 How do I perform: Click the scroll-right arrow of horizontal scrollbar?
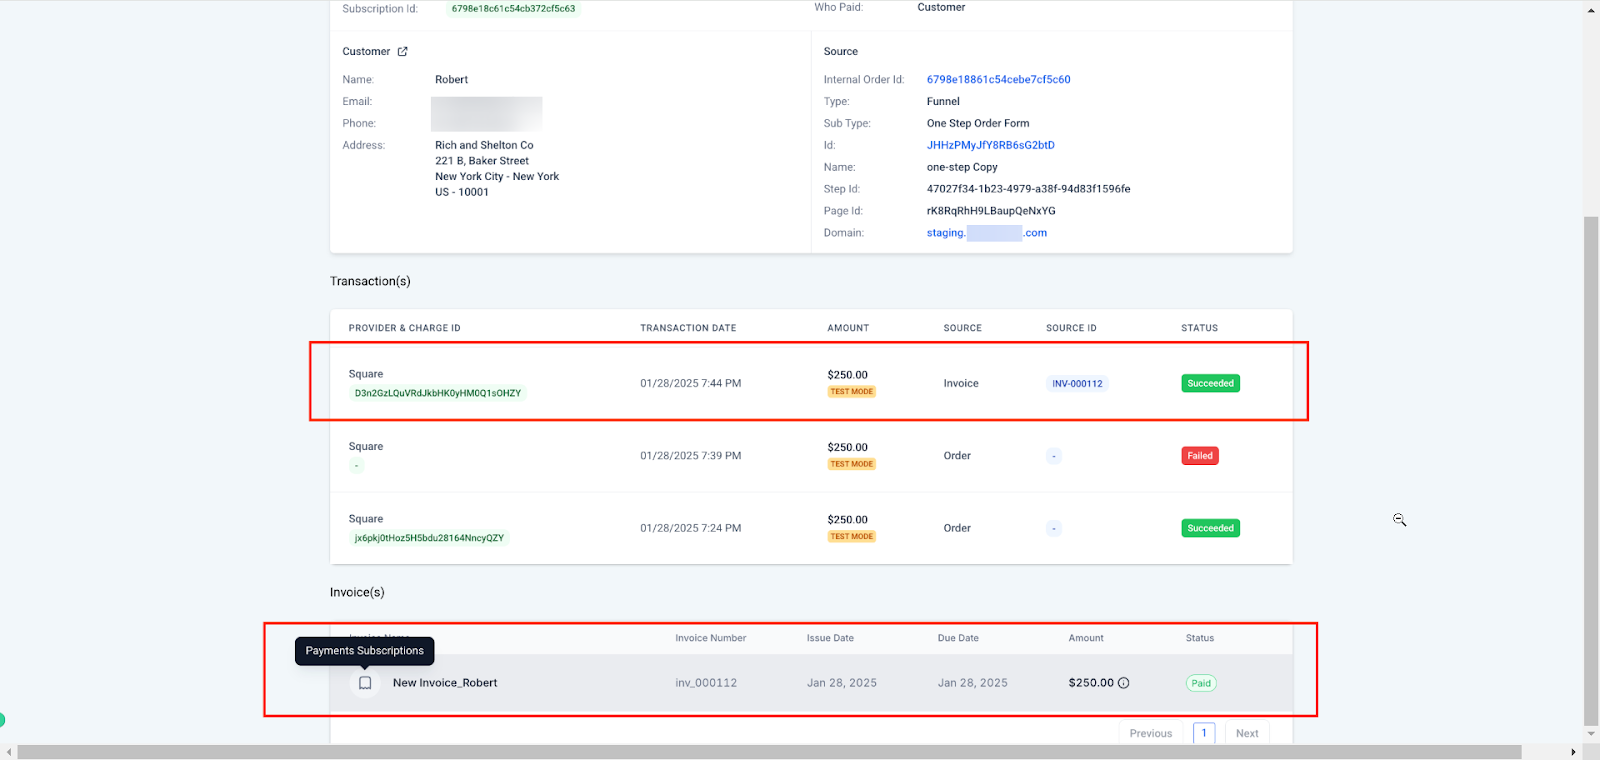(x=1573, y=752)
